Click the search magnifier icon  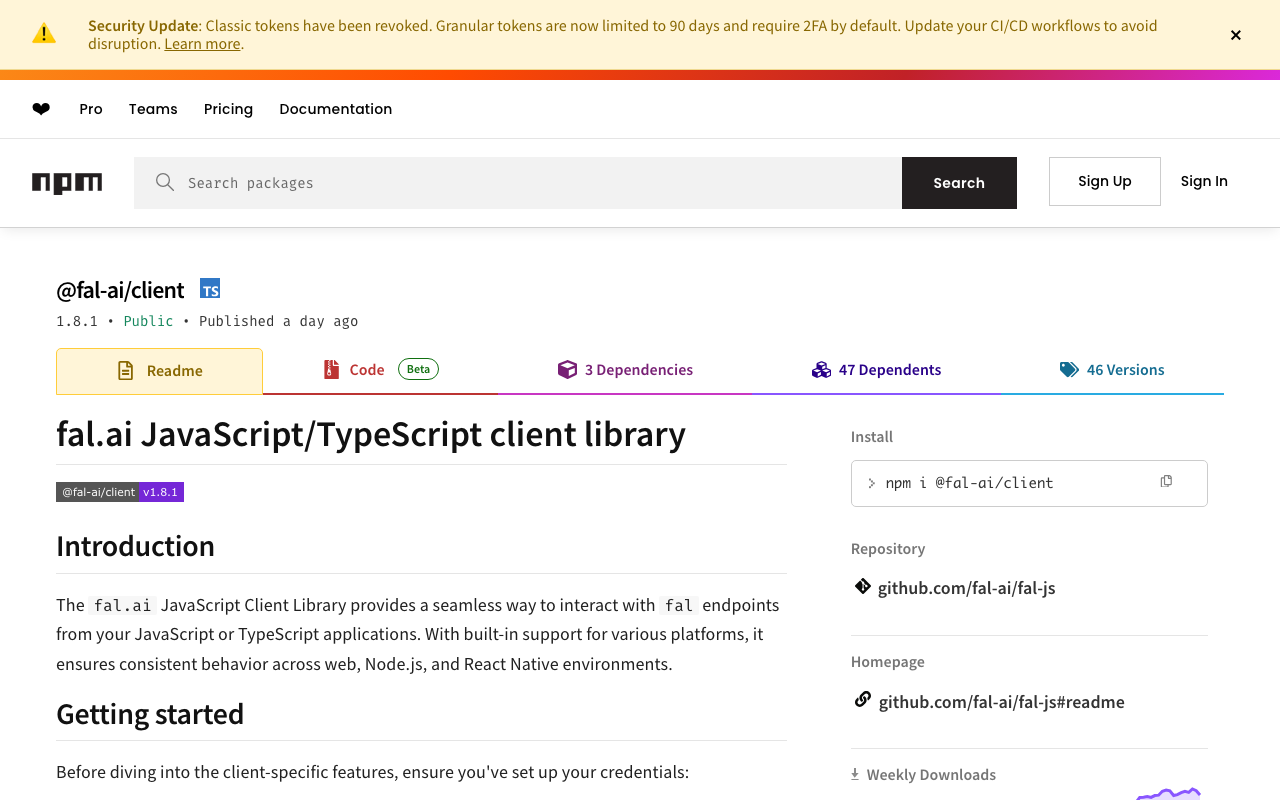165,182
